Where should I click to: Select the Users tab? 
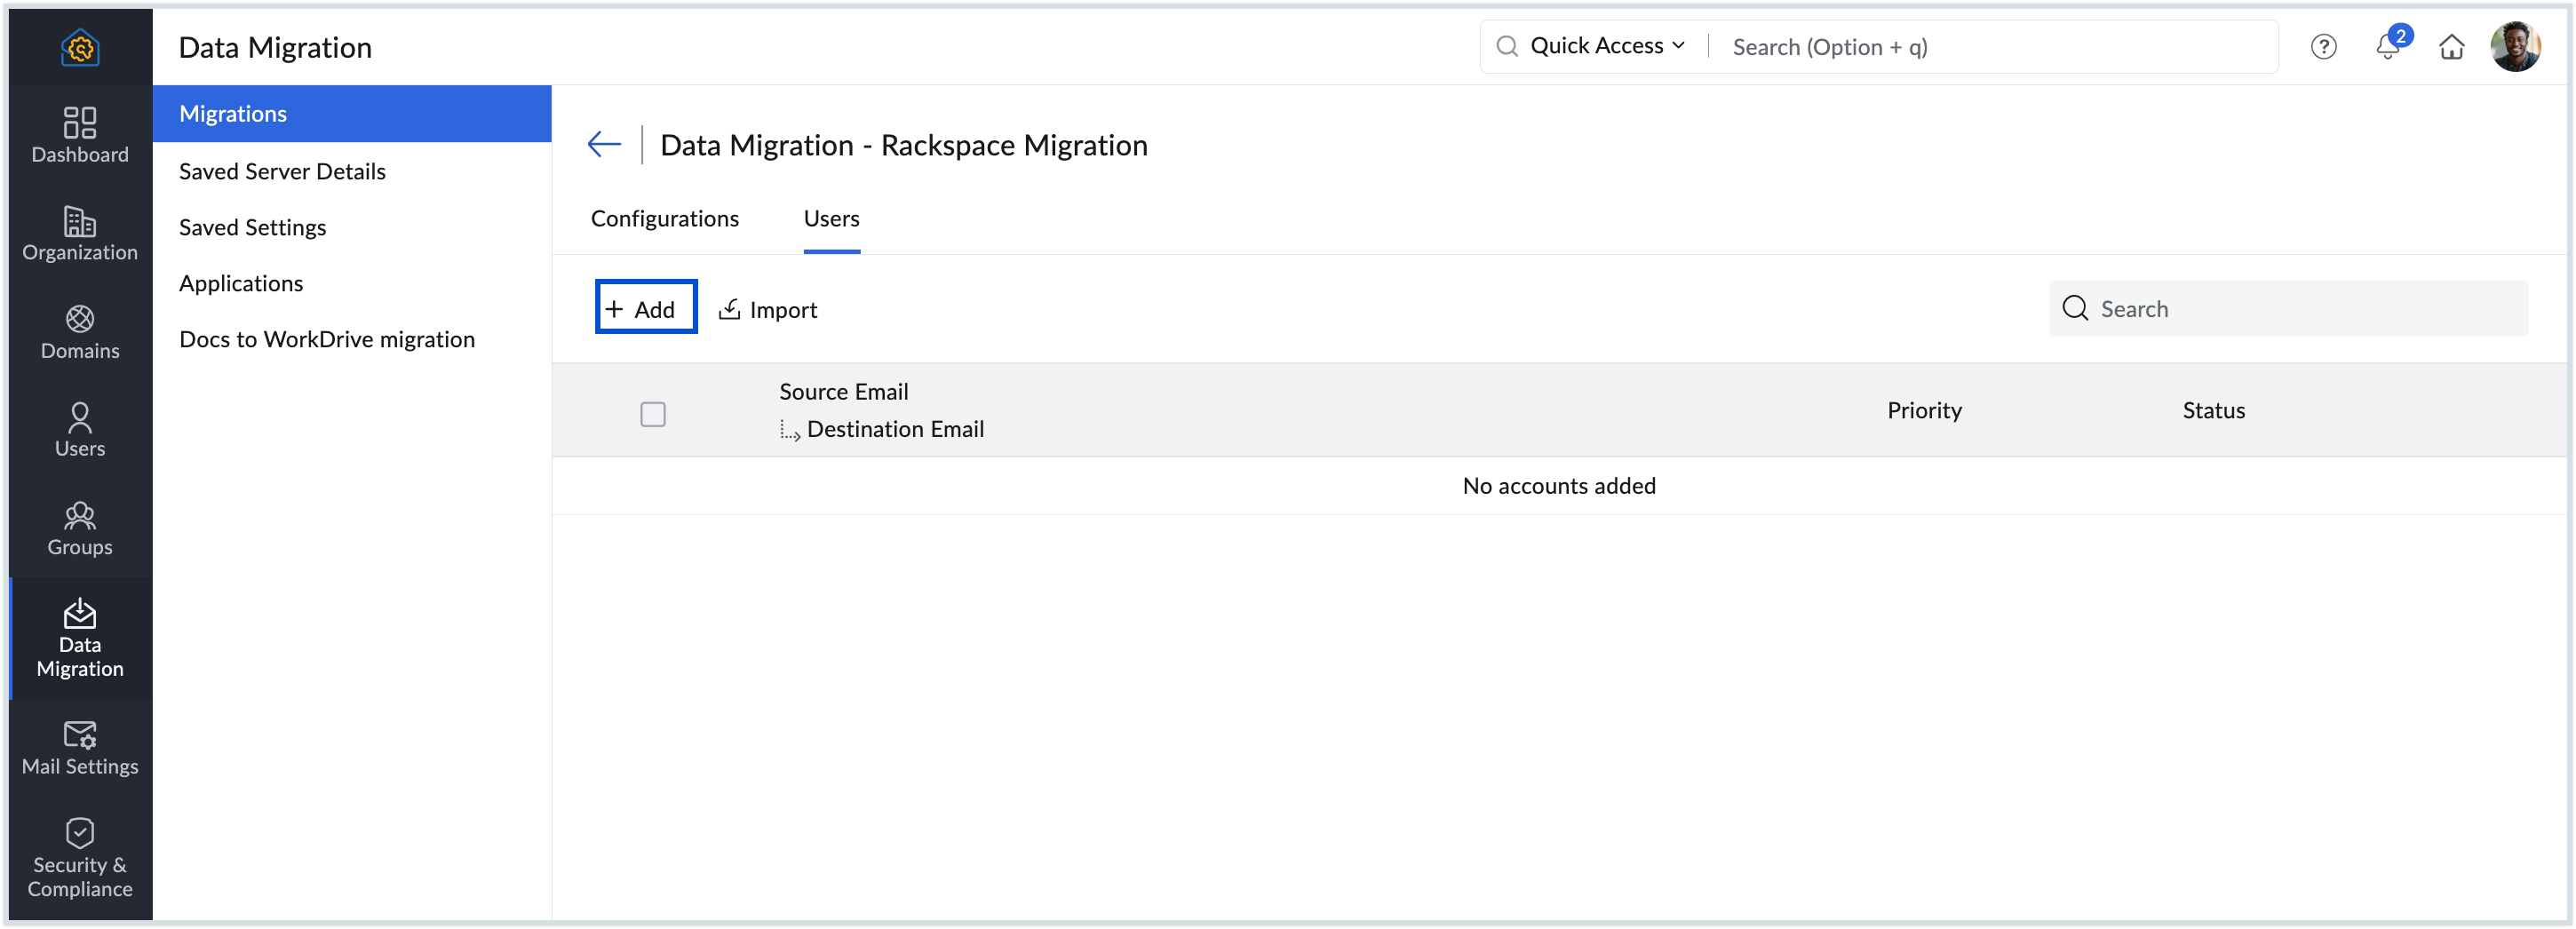coord(831,218)
